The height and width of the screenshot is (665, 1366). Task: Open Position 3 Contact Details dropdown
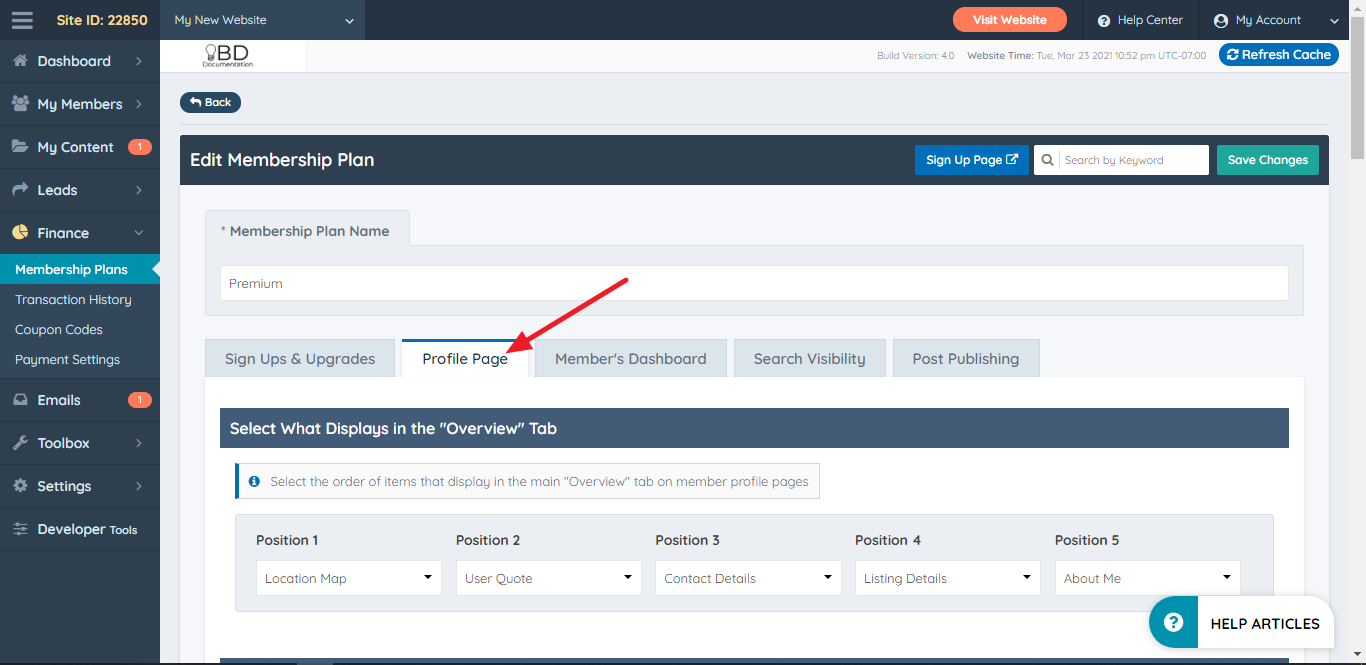pos(748,578)
